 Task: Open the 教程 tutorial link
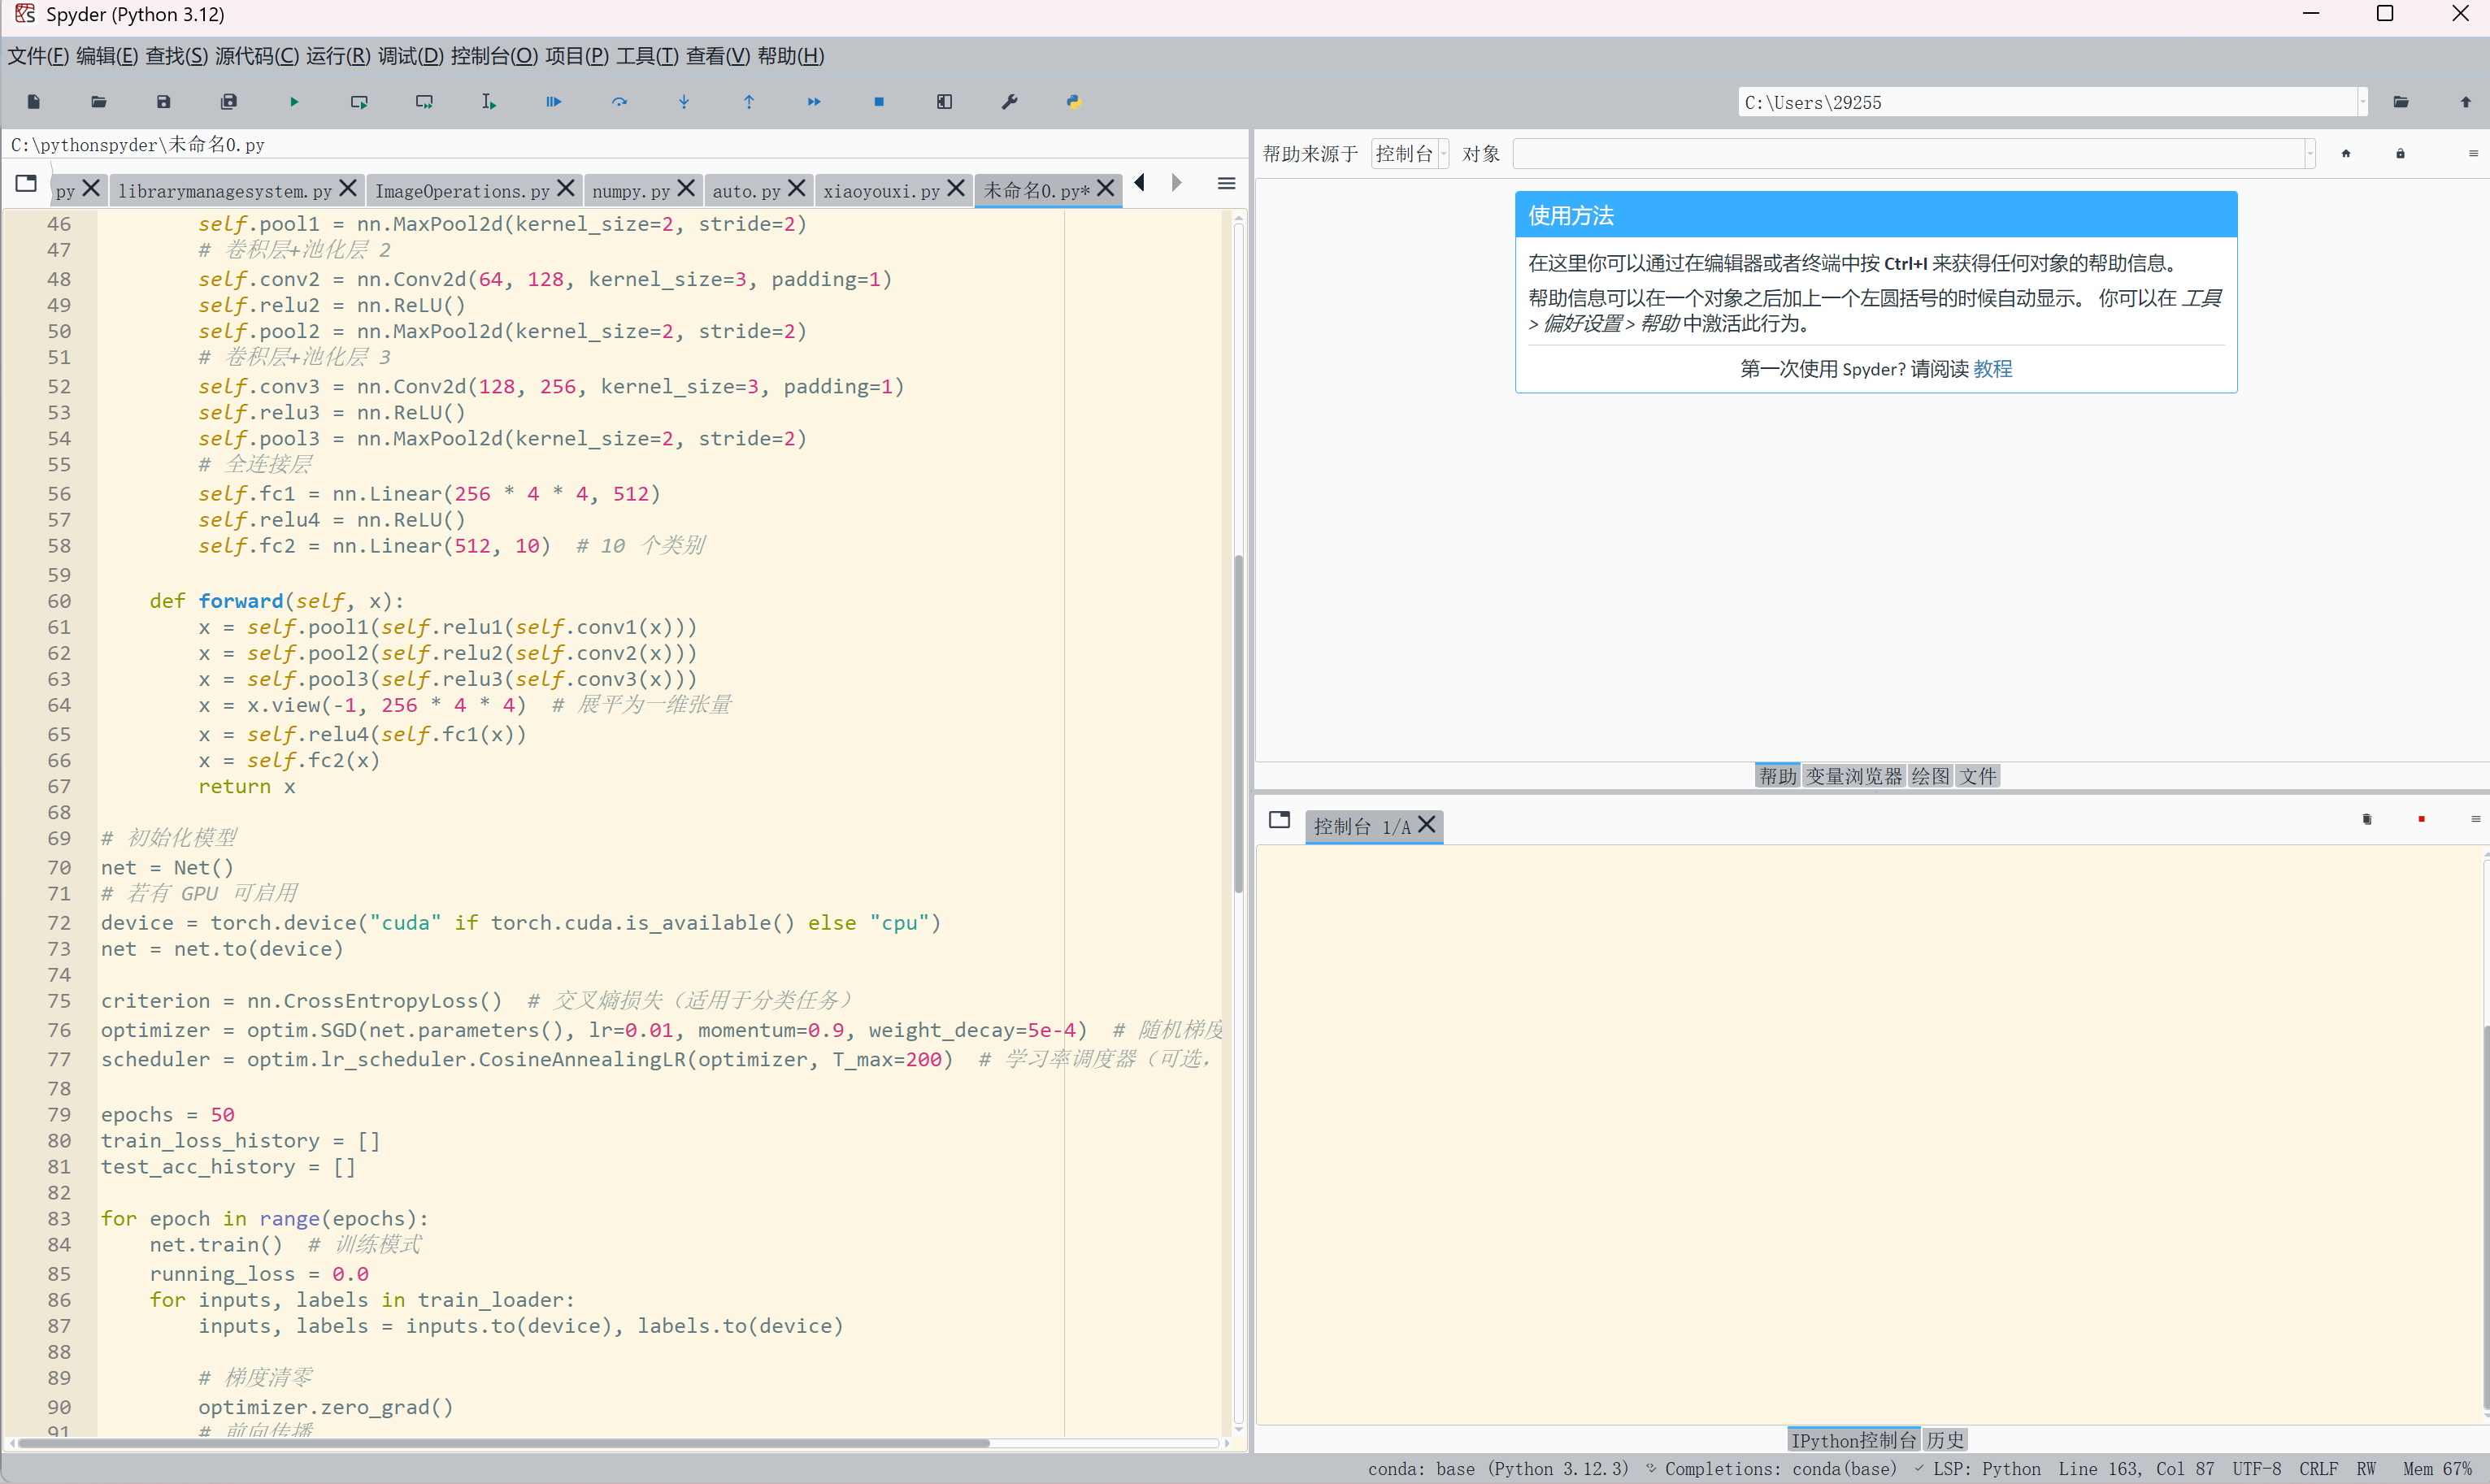point(1992,369)
